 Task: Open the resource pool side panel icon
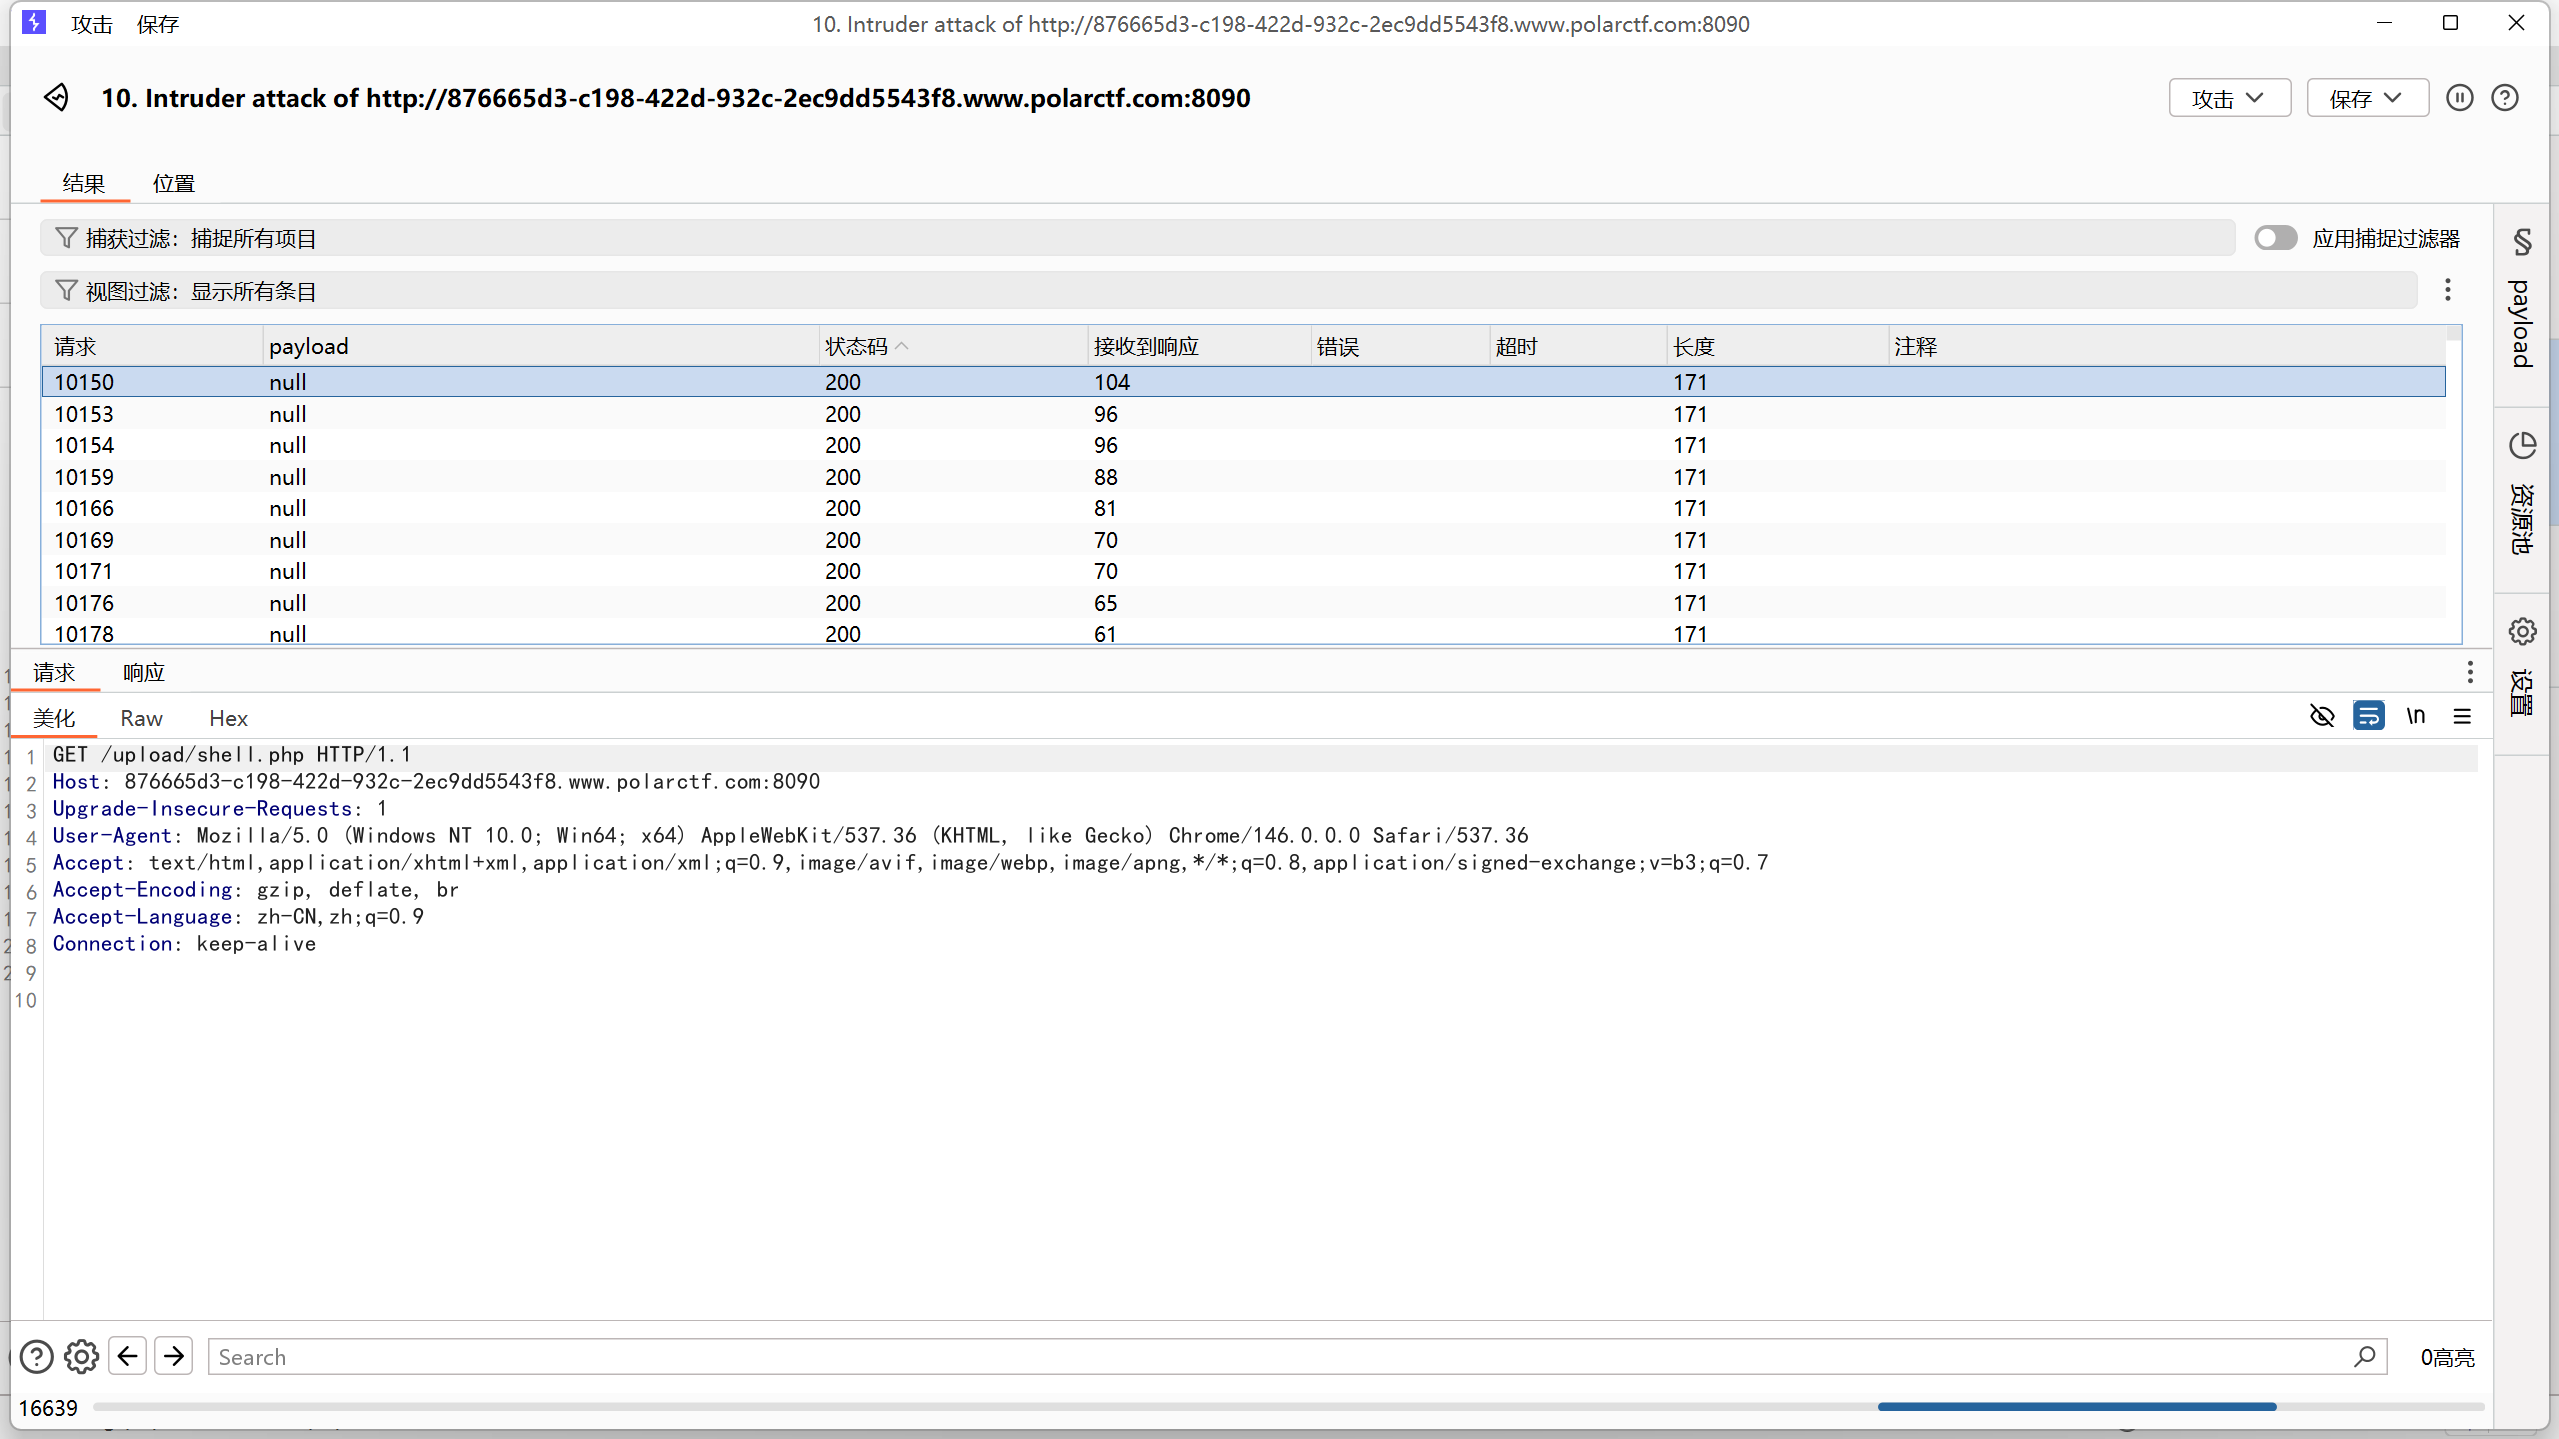[2522, 446]
